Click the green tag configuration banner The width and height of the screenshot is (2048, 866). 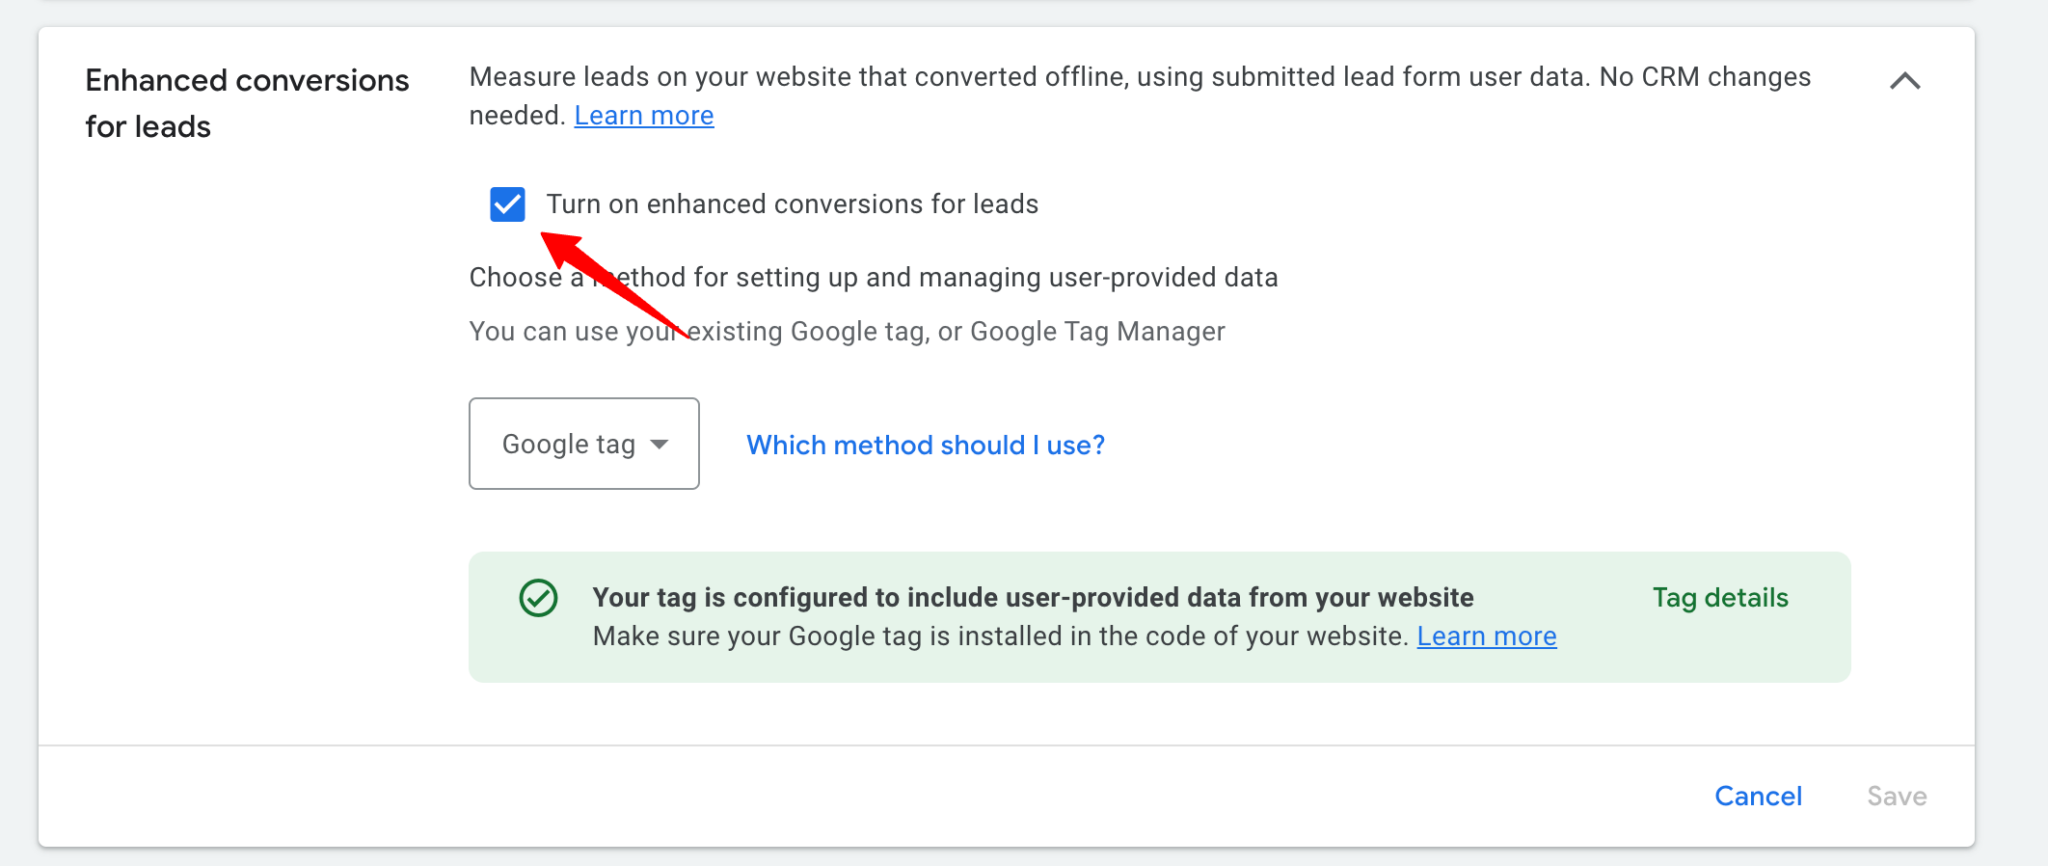[1159, 616]
